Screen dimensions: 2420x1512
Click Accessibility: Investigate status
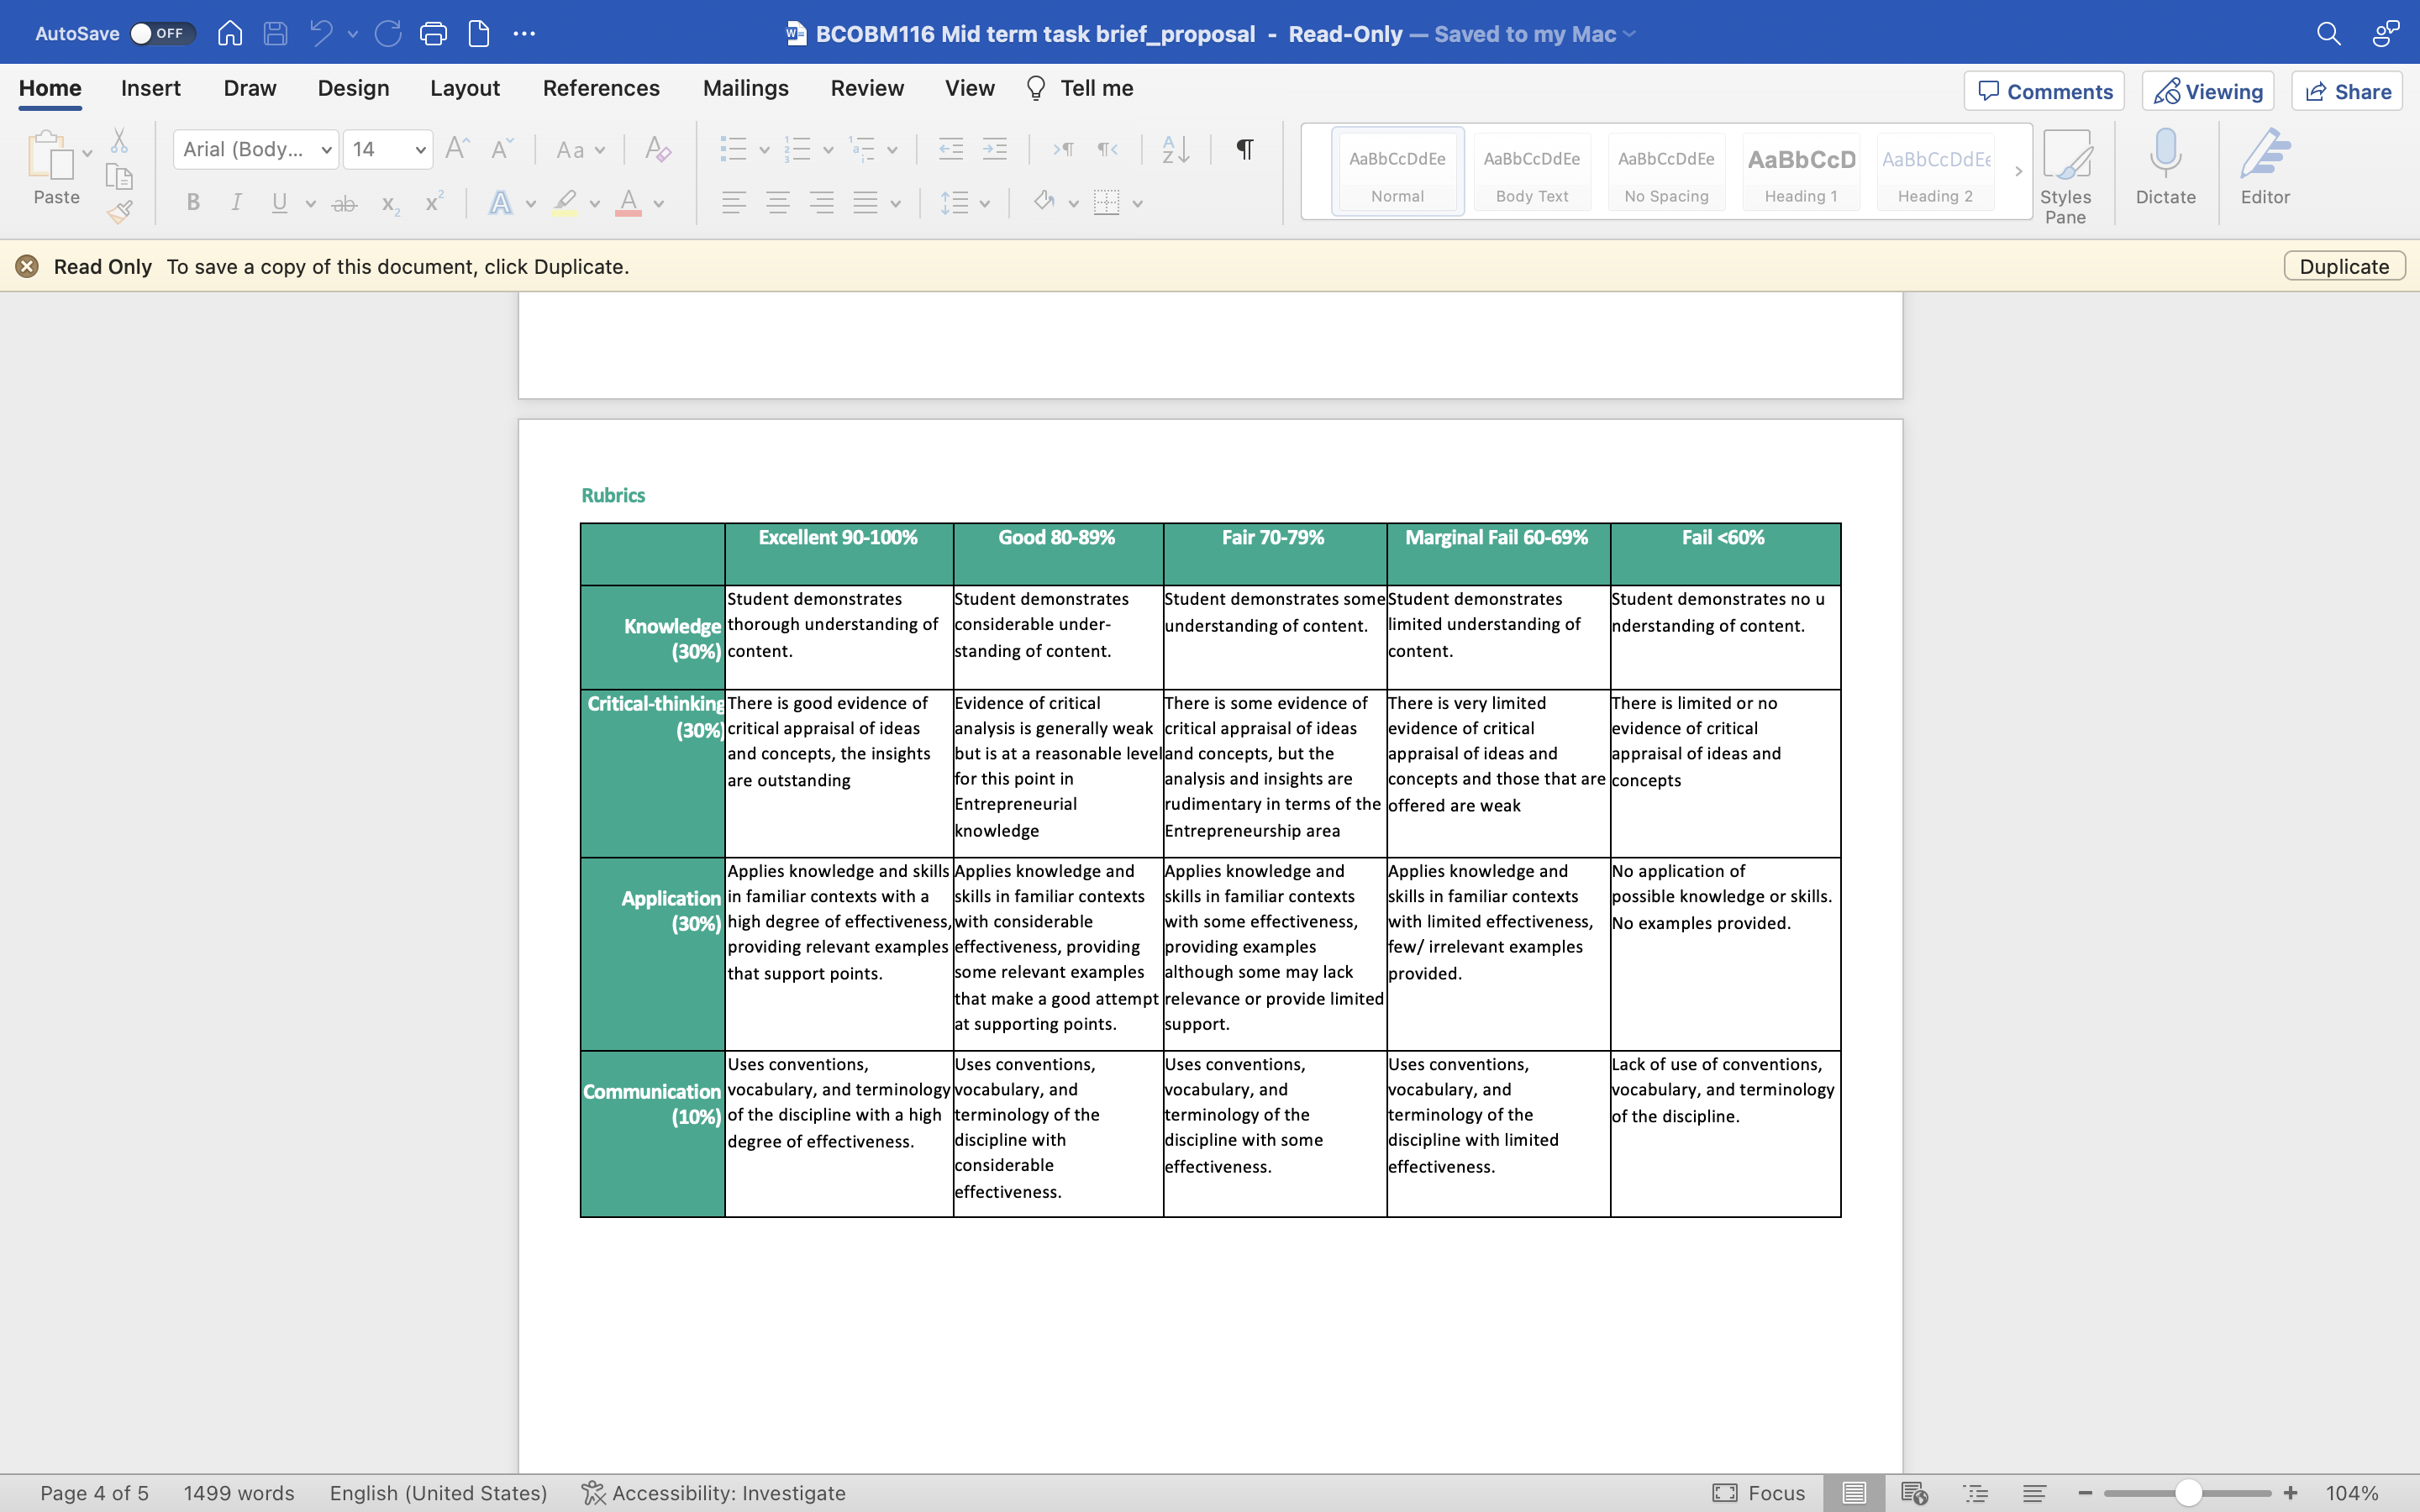pos(714,1493)
